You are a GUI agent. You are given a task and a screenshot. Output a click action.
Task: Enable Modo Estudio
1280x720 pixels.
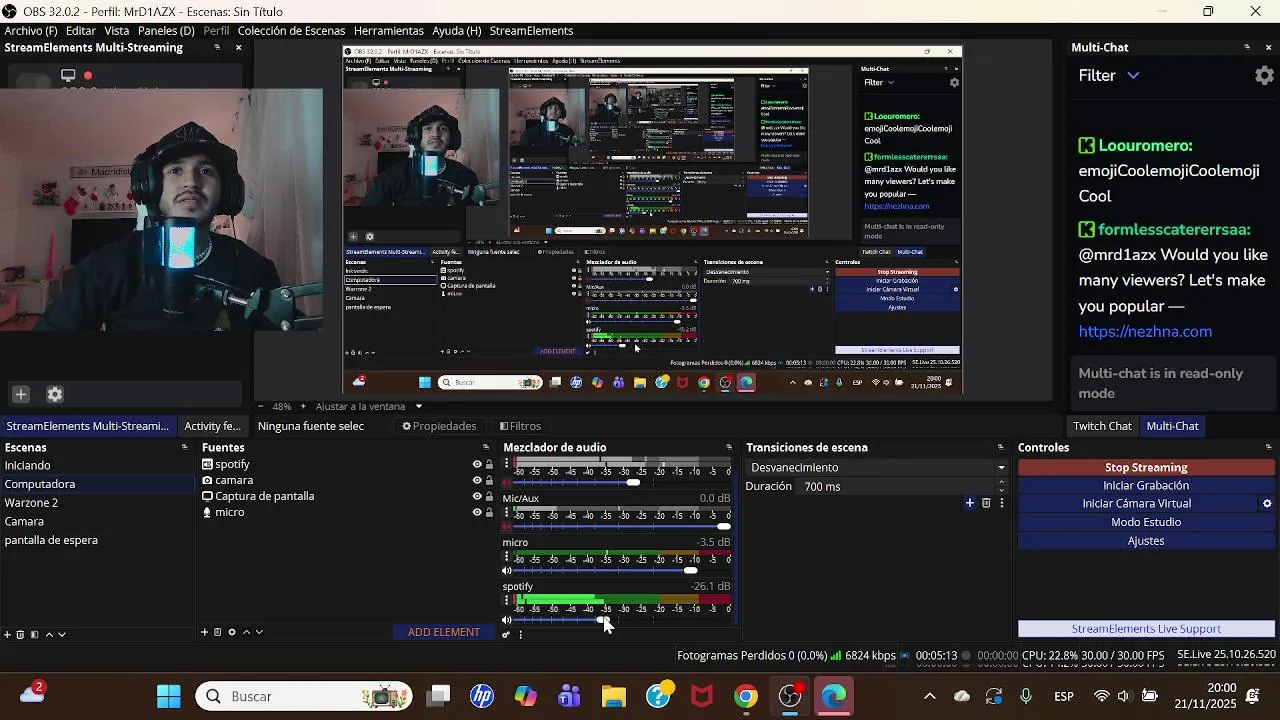point(1146,523)
